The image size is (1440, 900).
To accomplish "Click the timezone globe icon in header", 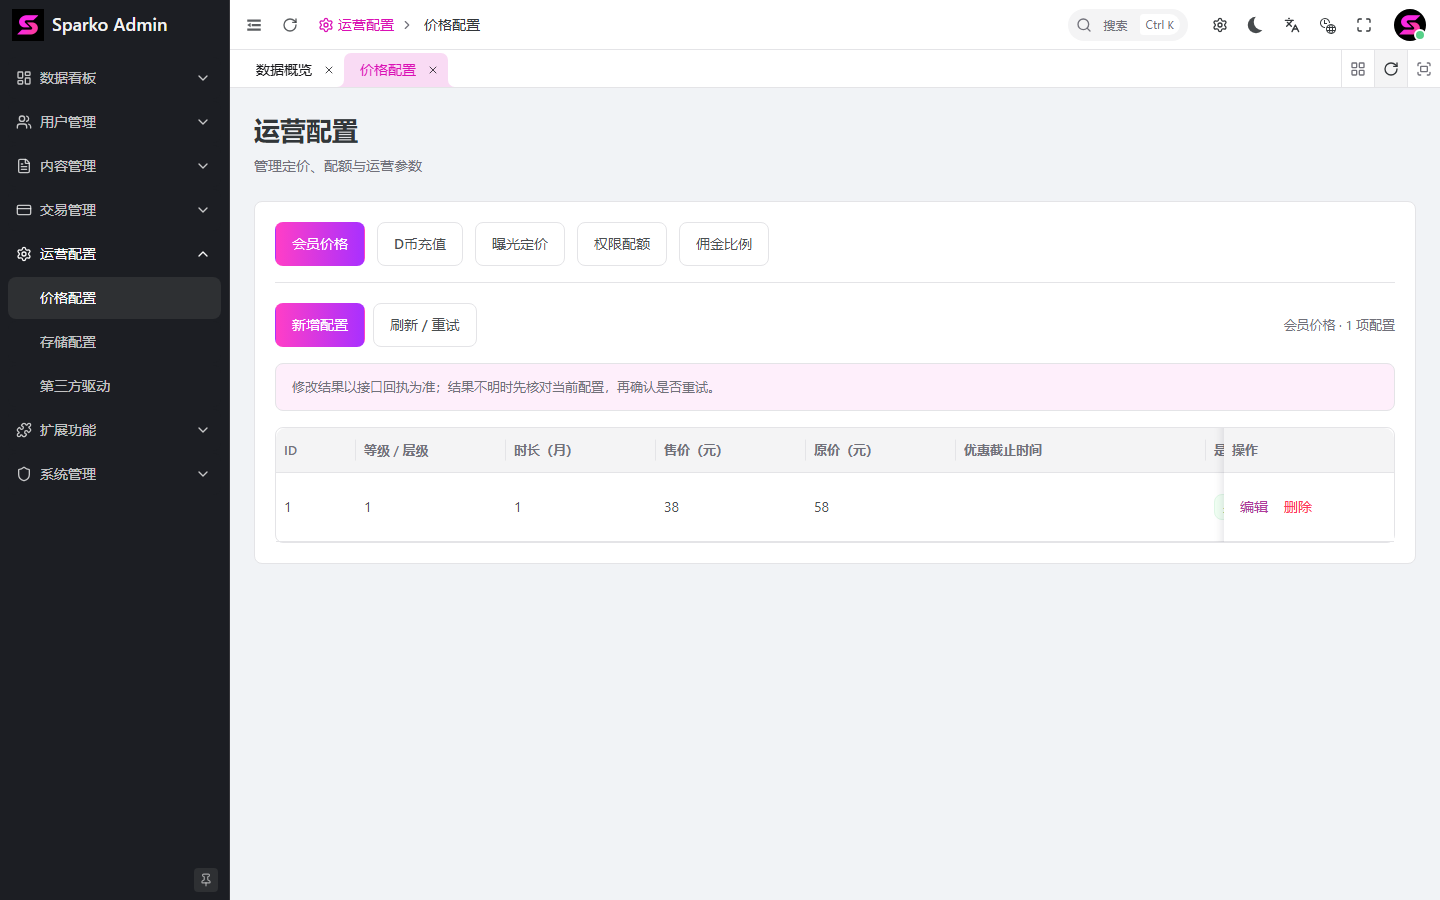I will click(1328, 25).
